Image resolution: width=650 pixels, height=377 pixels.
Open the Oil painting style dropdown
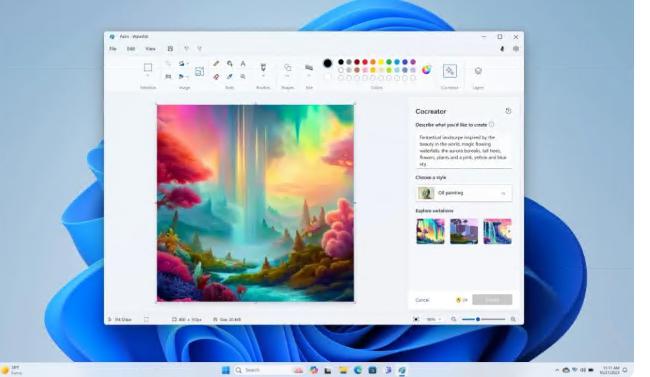click(464, 193)
